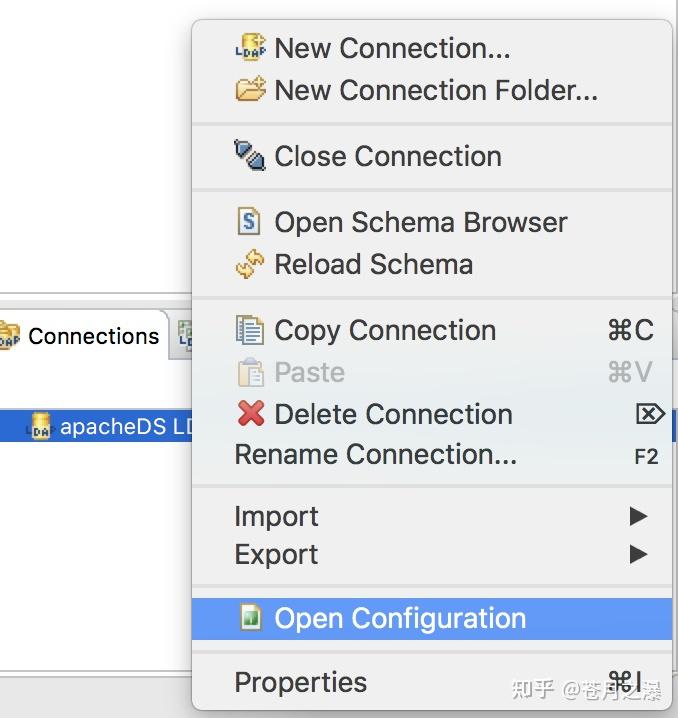Click the New Connection Folder icon
Viewport: 678px width, 718px height.
point(249,90)
